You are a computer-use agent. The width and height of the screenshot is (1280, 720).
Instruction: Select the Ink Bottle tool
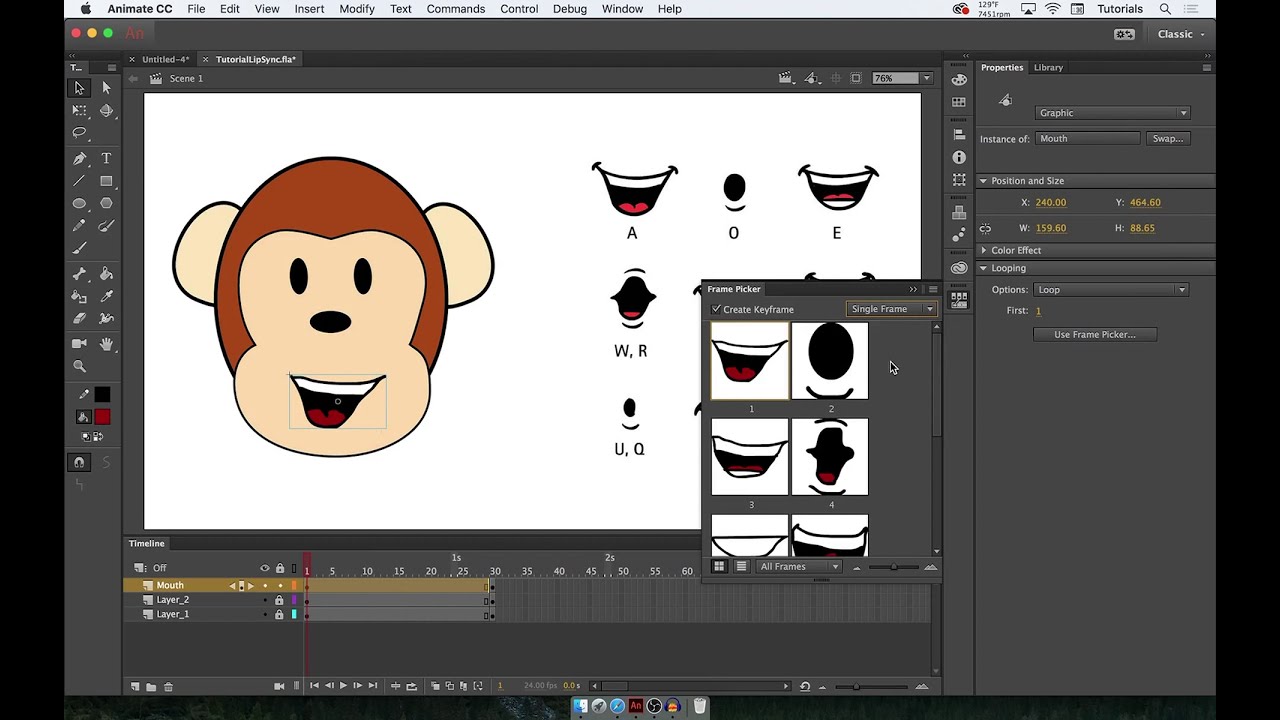[x=79, y=296]
